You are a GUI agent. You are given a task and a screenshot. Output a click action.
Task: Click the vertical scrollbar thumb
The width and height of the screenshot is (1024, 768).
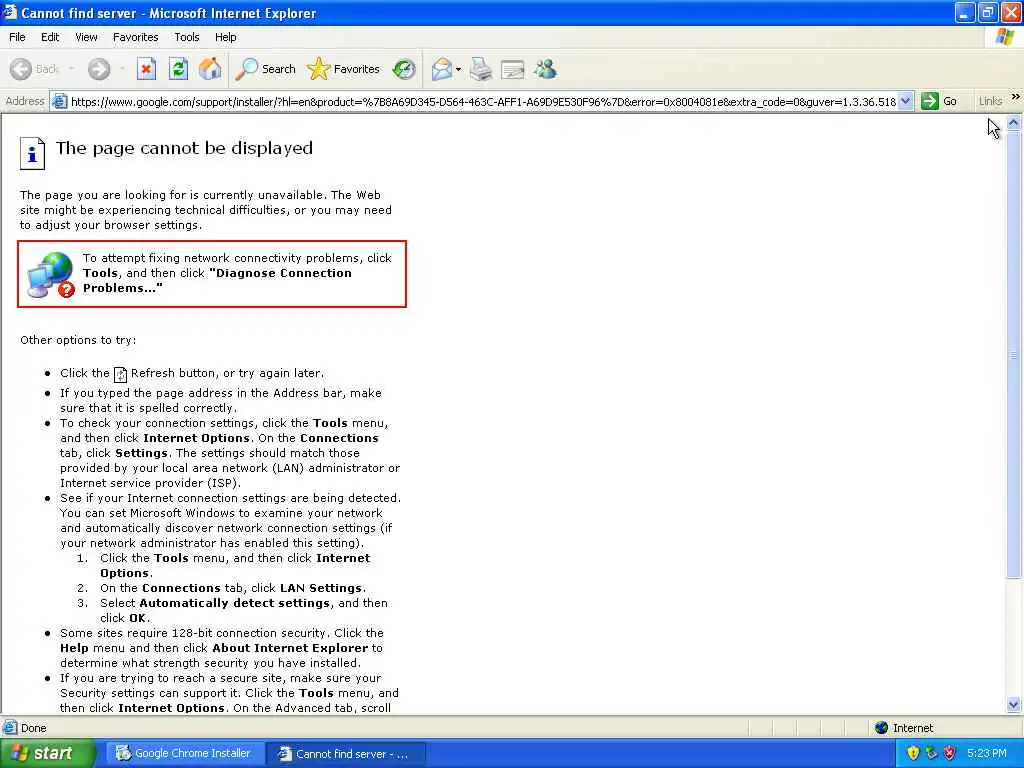point(1014,354)
